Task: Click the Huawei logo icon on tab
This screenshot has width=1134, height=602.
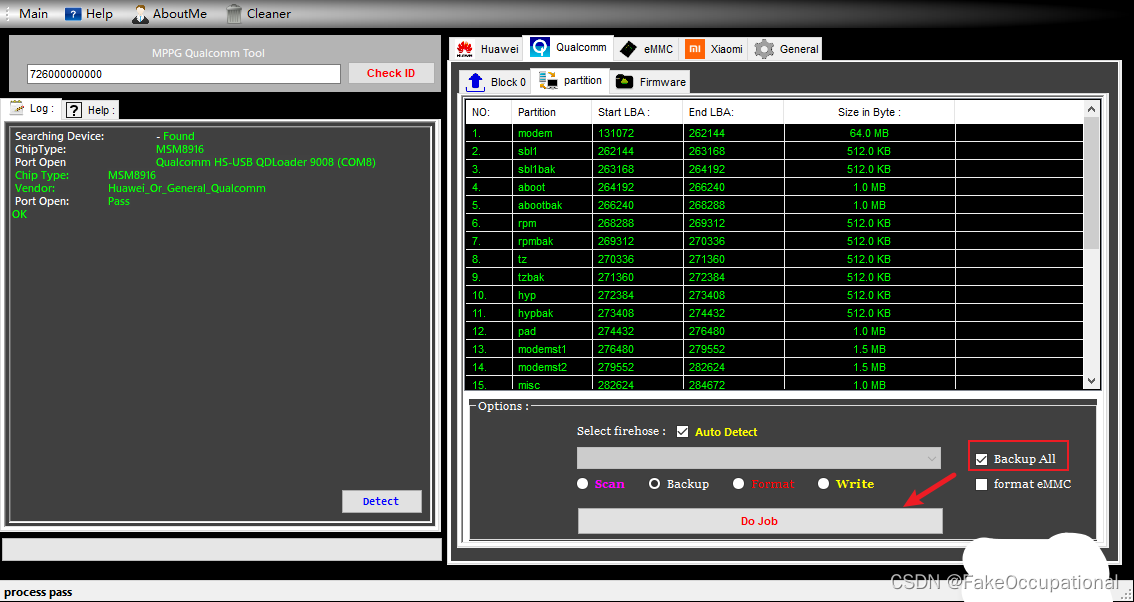Action: pos(464,48)
